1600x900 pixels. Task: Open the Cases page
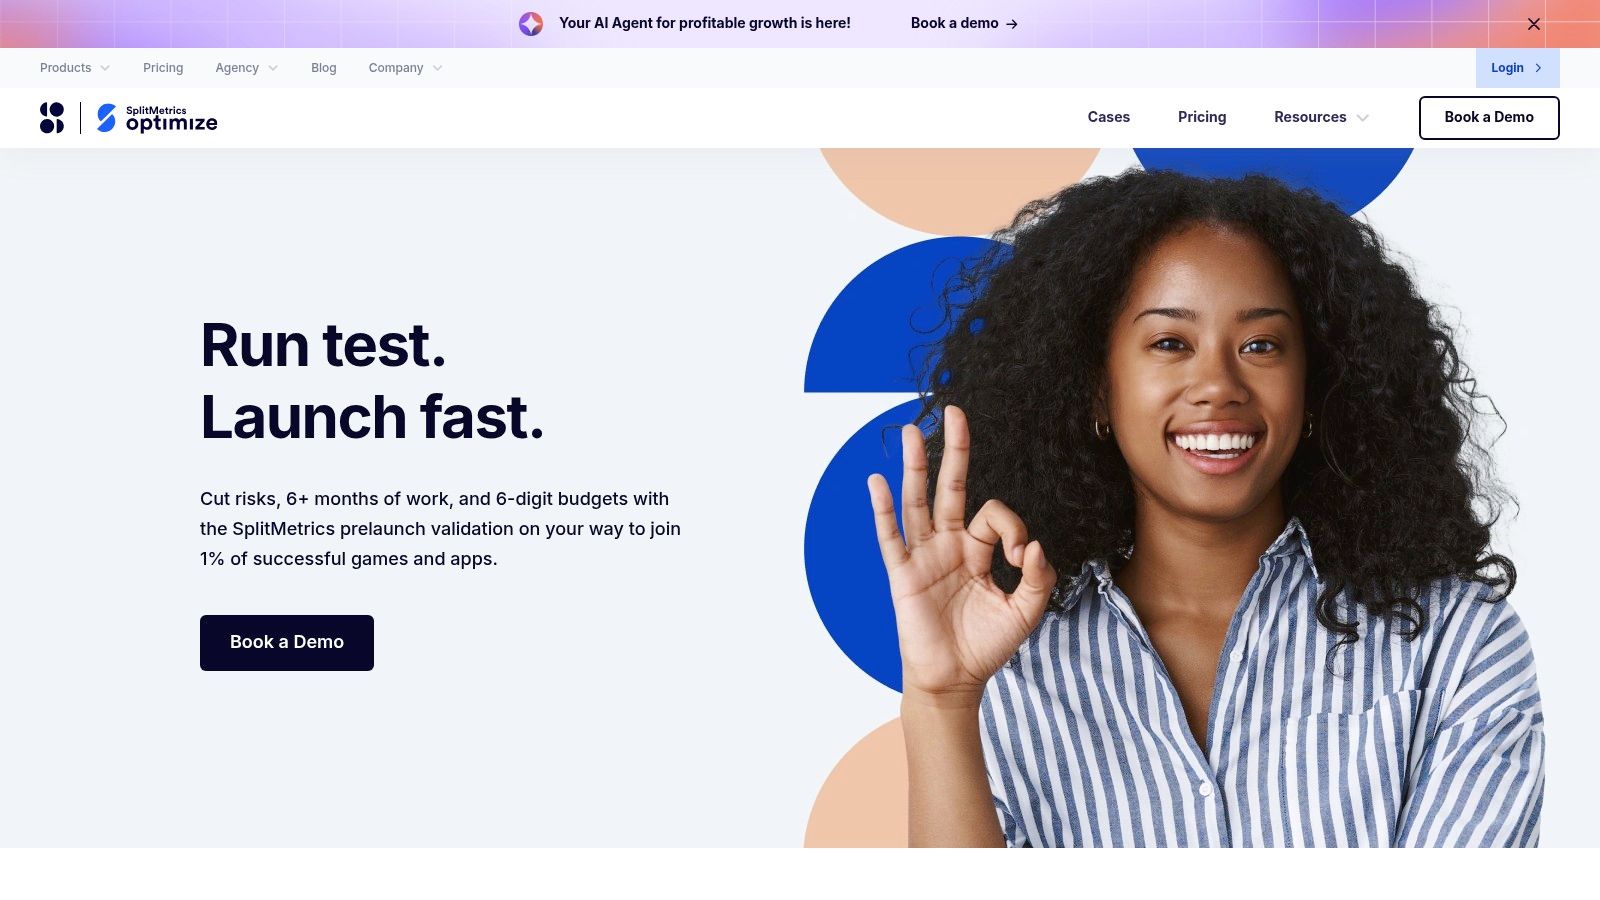pyautogui.click(x=1109, y=117)
